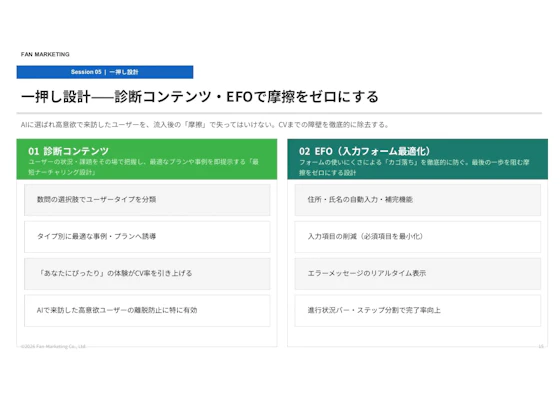This screenshot has height=396, width=560.
Task: Click the row タイプ別に最適な事例・プランへ誘導
Action: (147, 237)
